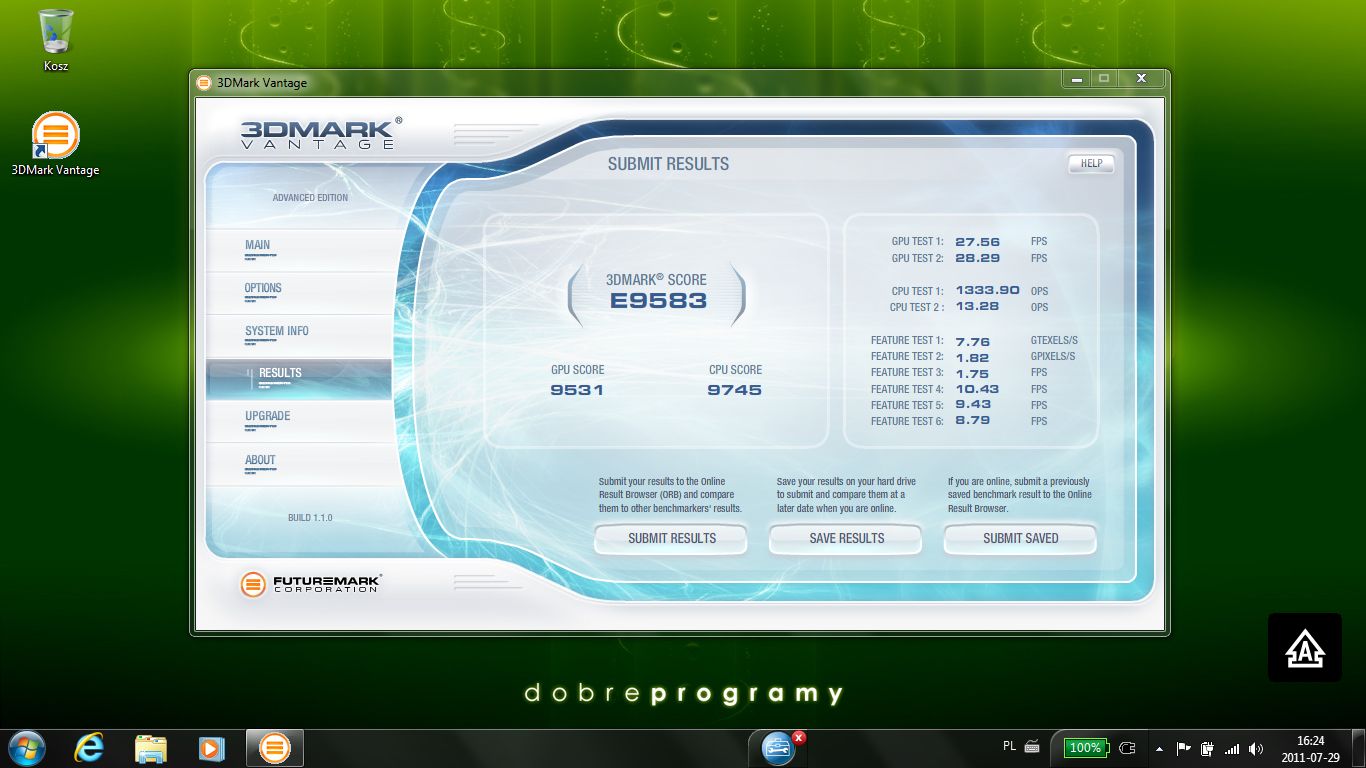Click the power plug icon beside battery
Image resolution: width=1366 pixels, height=768 pixels.
point(1128,748)
